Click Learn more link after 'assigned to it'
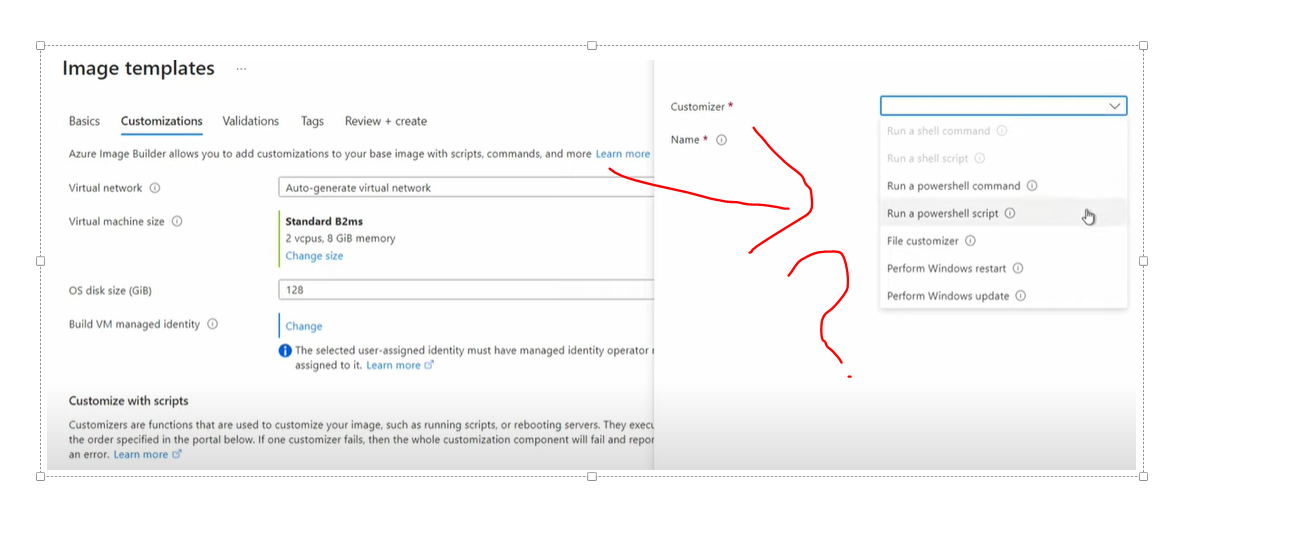Image resolution: width=1315 pixels, height=542 pixels. (x=400, y=365)
